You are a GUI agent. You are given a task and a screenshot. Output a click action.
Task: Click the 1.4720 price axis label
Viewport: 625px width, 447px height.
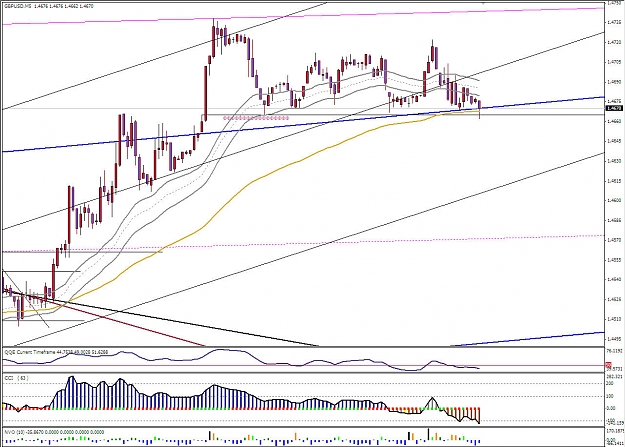614,42
